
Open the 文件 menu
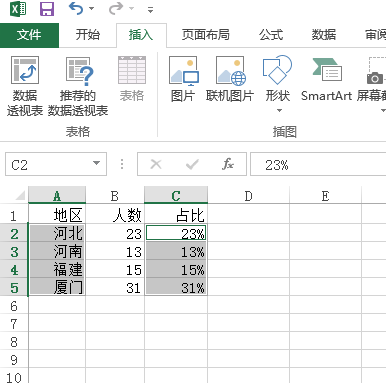pyautogui.click(x=29, y=35)
